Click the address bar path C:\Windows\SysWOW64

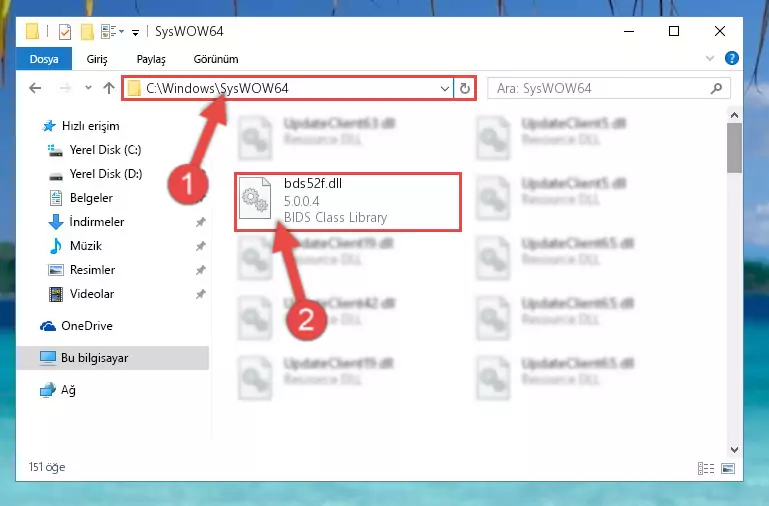click(x=217, y=88)
